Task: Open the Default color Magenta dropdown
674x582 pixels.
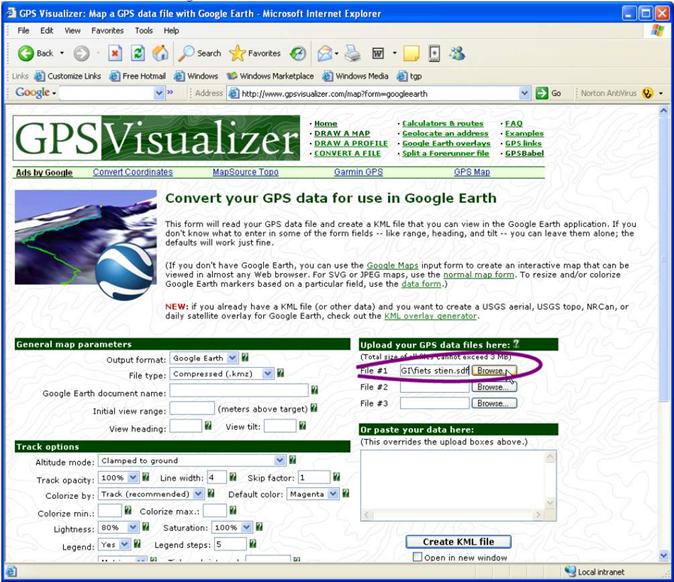Action: [313, 494]
